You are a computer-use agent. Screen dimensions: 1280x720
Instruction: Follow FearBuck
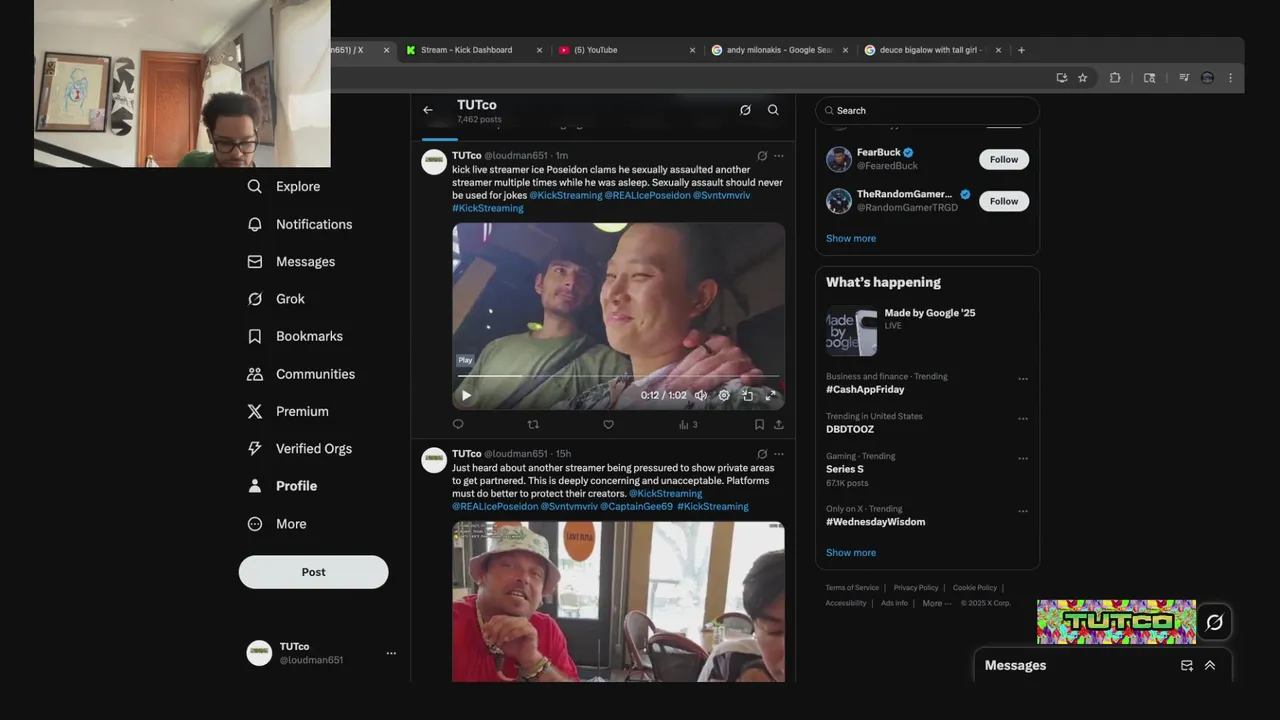point(1003,159)
